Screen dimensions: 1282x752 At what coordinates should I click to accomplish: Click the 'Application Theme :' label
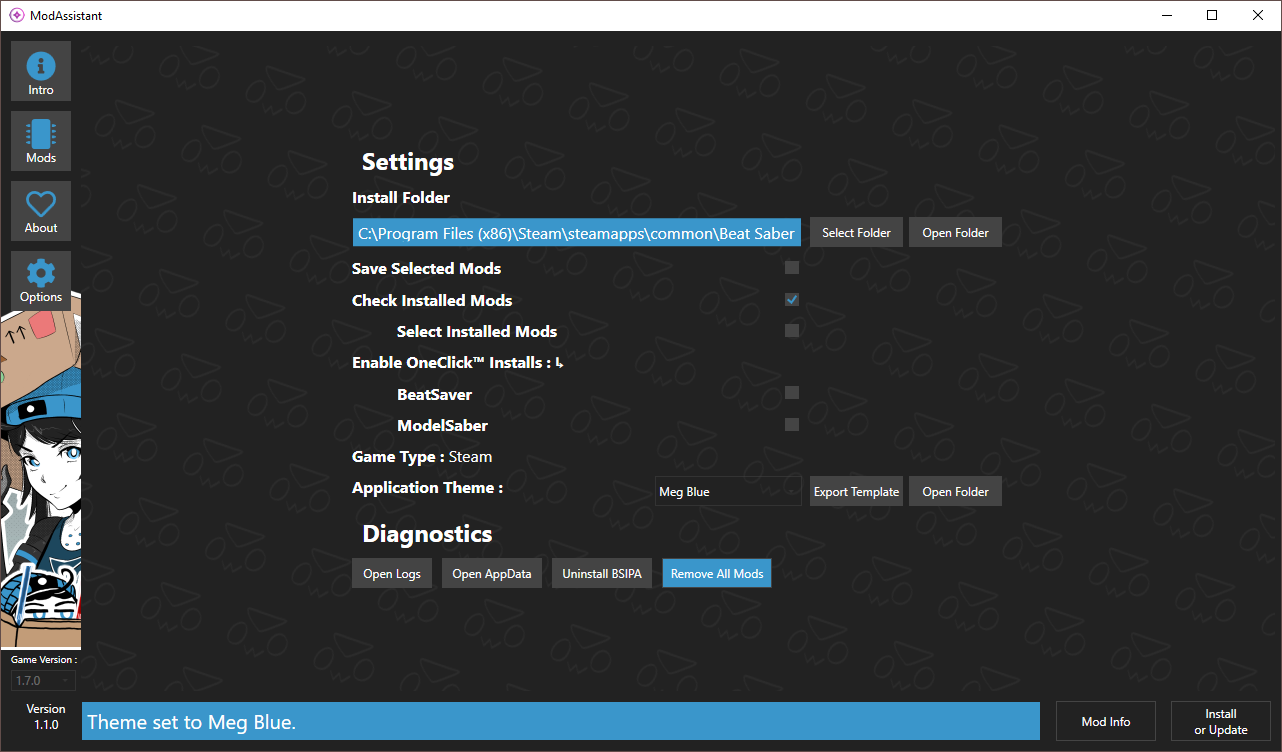427,487
